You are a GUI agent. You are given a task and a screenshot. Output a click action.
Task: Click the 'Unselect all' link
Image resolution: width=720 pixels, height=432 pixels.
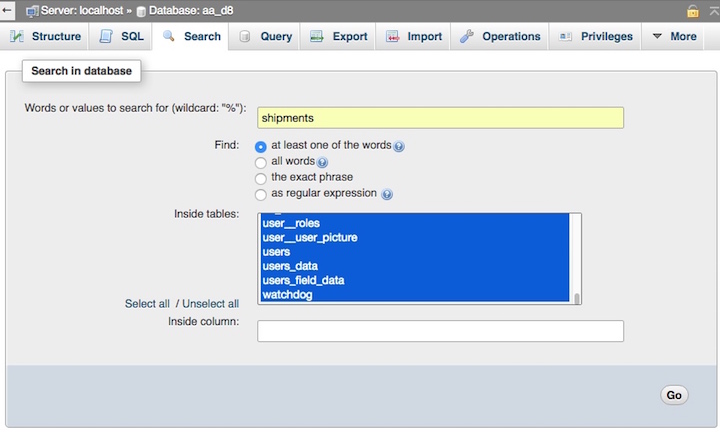click(210, 304)
